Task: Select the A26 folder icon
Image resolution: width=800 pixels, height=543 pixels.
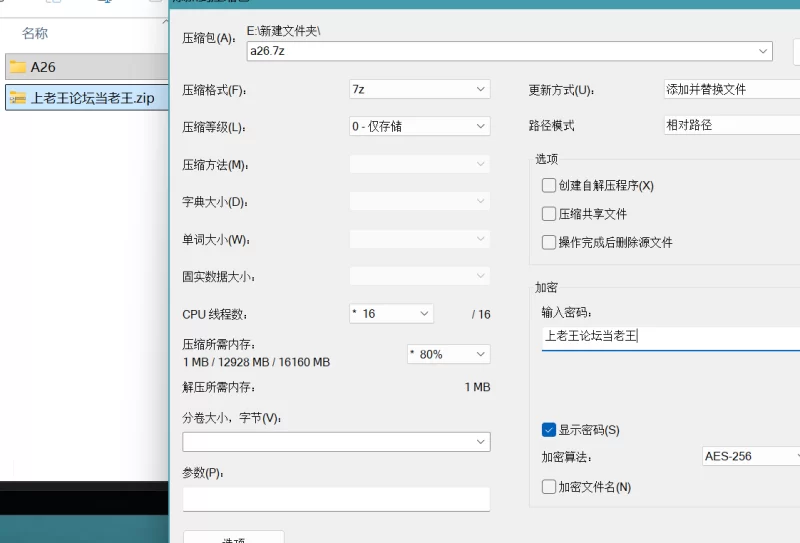Action: 18,67
